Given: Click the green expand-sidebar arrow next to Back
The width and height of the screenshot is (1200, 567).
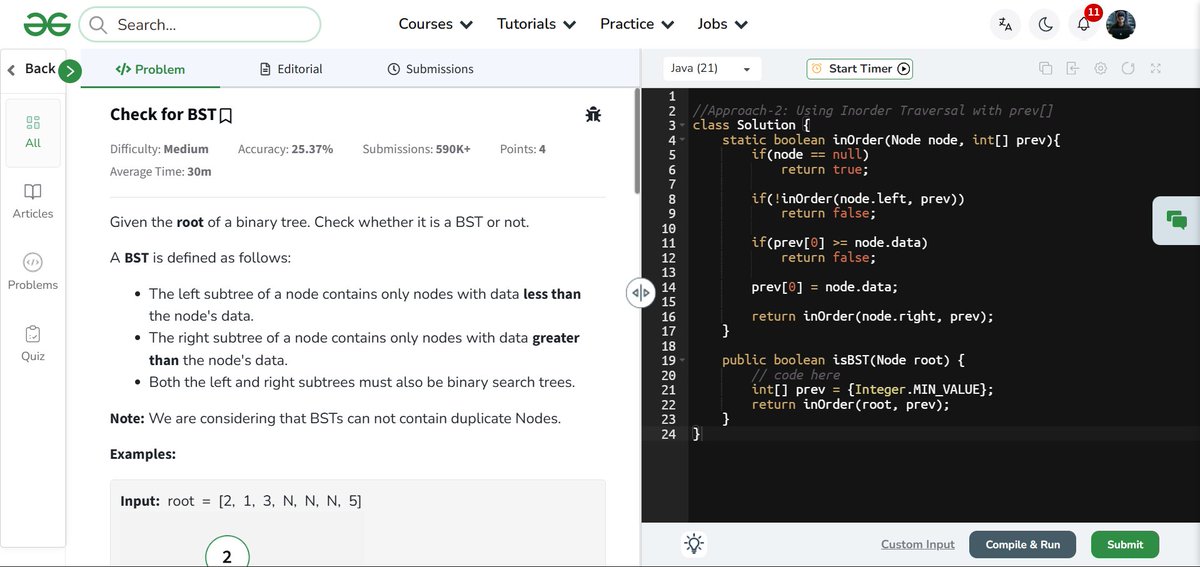Looking at the screenshot, I should [70, 70].
